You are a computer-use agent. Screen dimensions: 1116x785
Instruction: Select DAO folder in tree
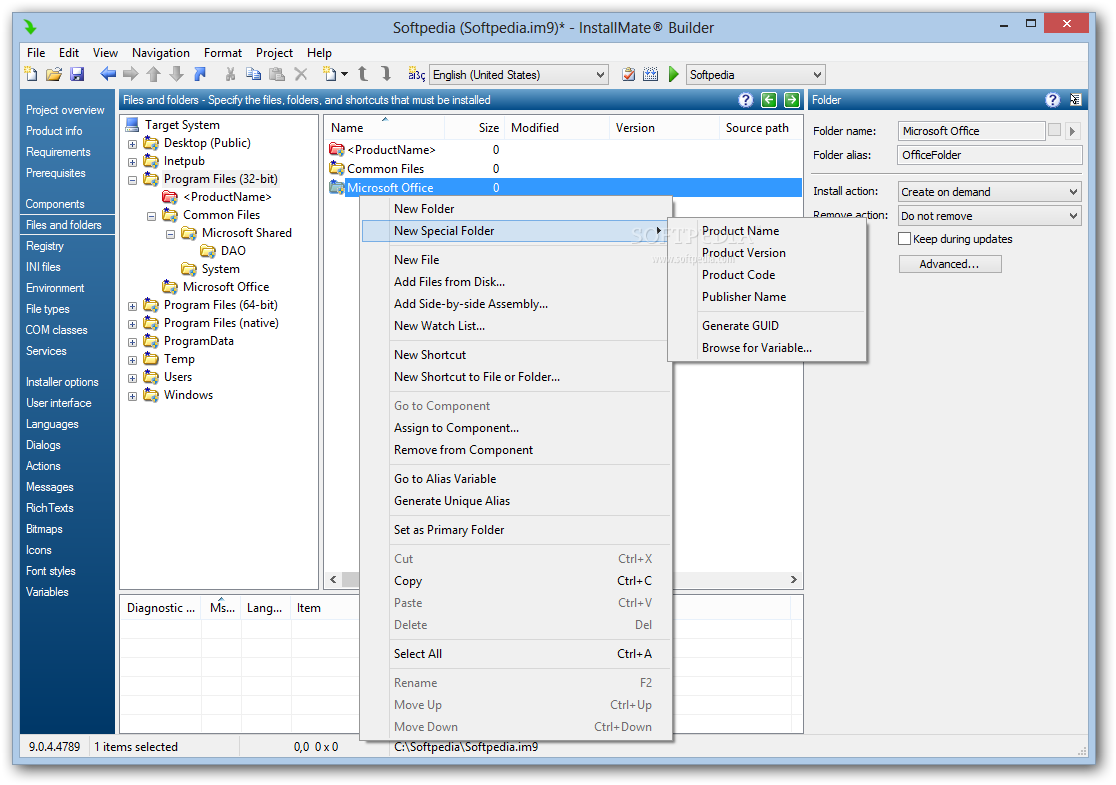(x=233, y=251)
